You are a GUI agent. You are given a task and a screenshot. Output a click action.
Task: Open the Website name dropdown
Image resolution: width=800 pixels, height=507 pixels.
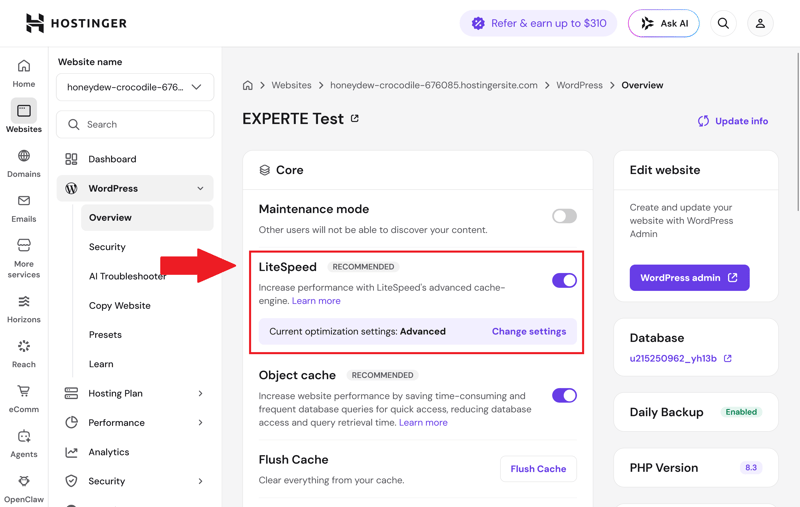point(135,87)
